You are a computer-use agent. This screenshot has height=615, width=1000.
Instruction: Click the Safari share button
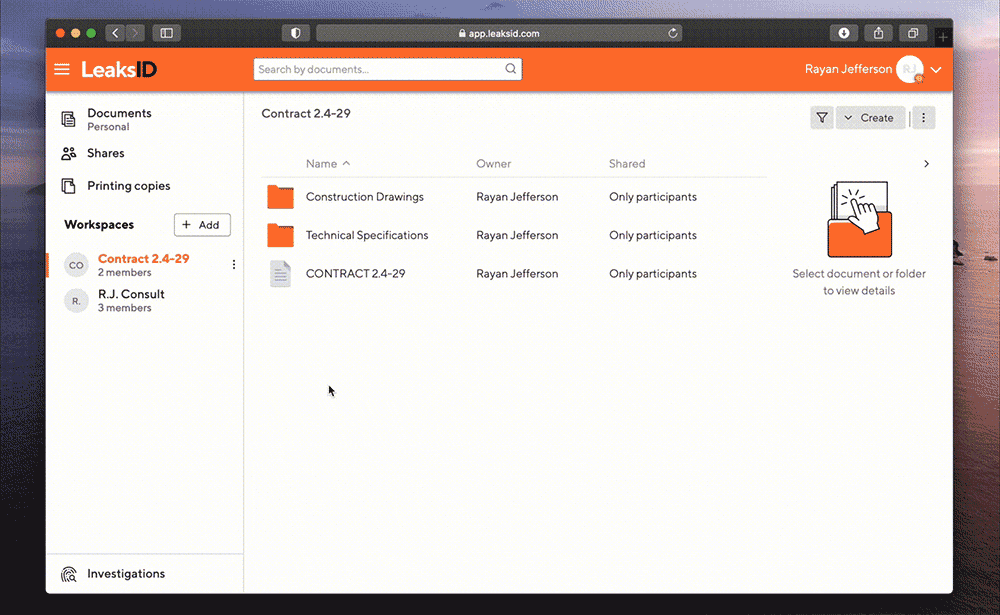(x=878, y=33)
